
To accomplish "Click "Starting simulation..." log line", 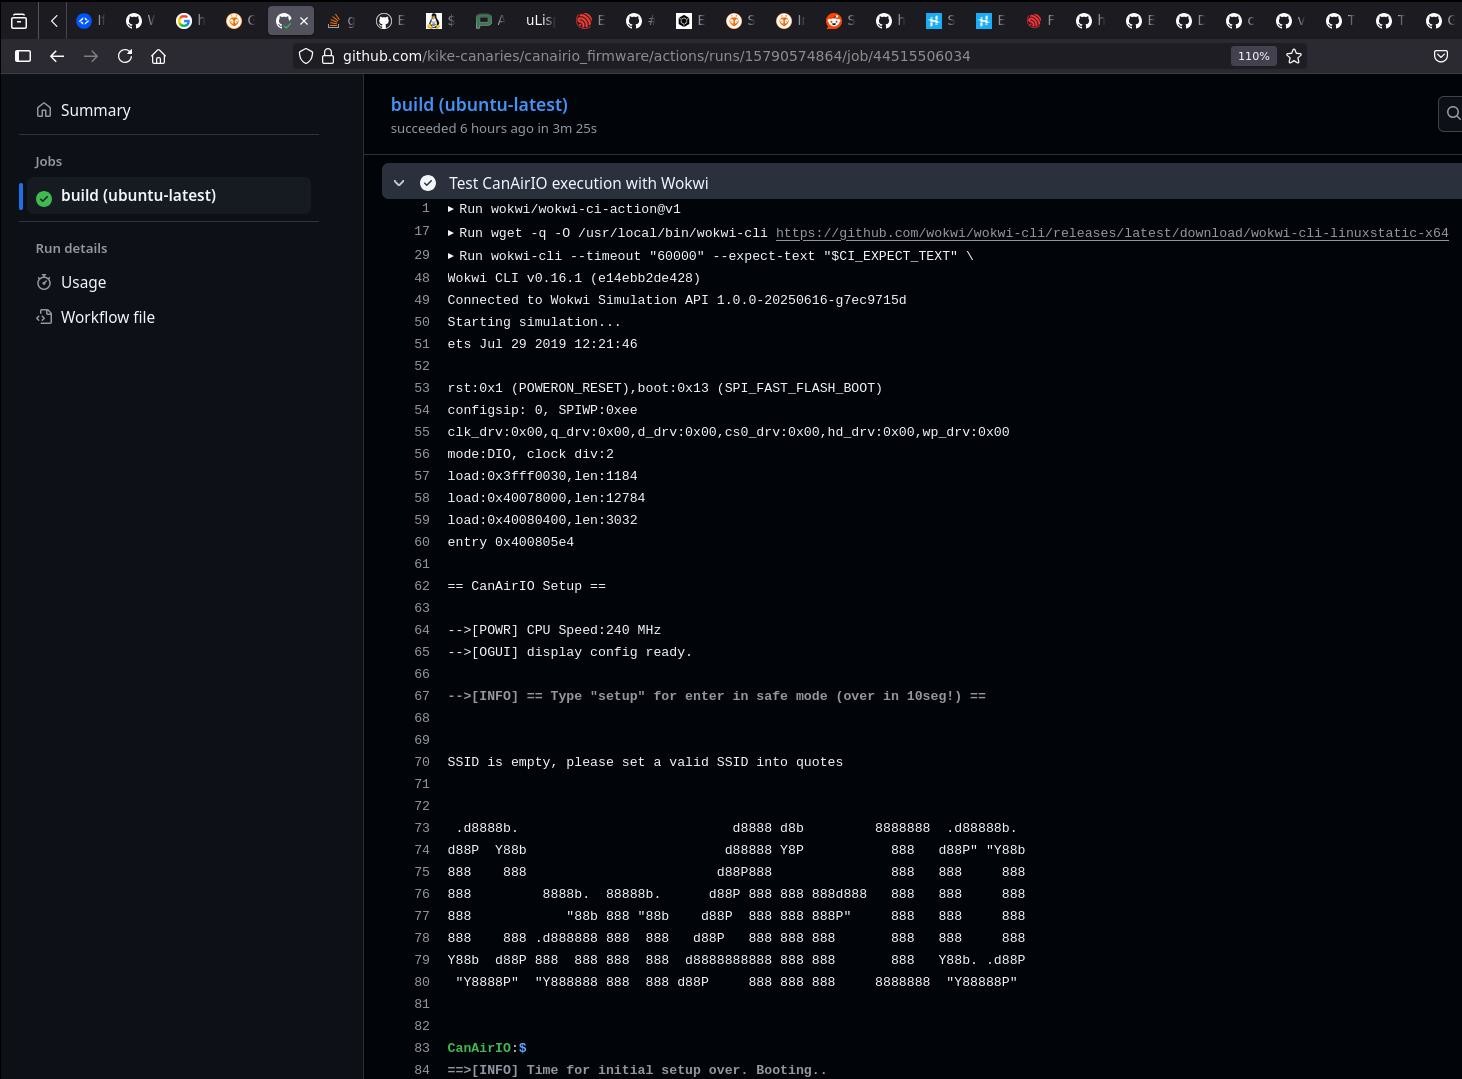I will [x=534, y=322].
